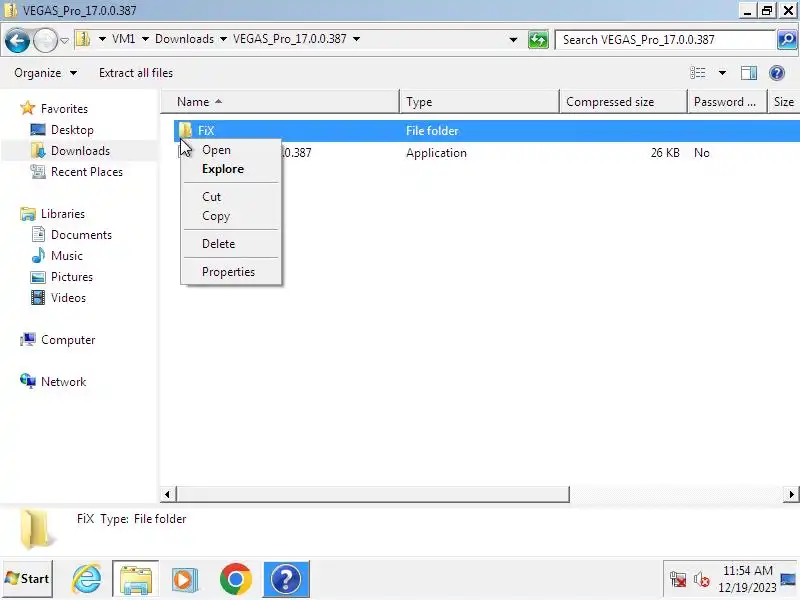Screen dimensions: 800x600
Task: Choose Cut in the context menu
Action: tap(231, 197)
